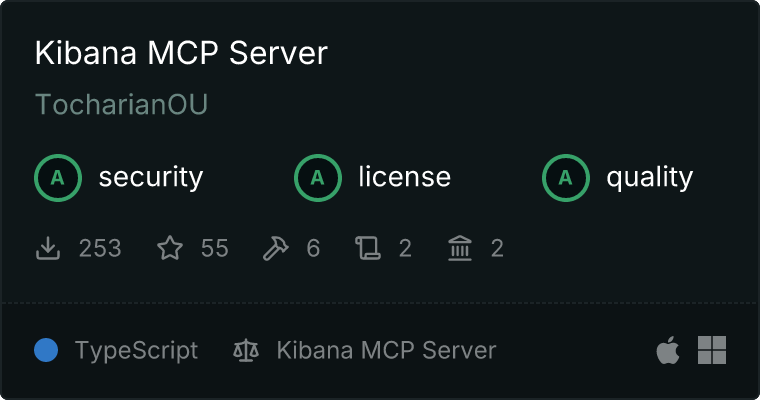Select the security label text
The width and height of the screenshot is (760, 400).
click(x=151, y=177)
